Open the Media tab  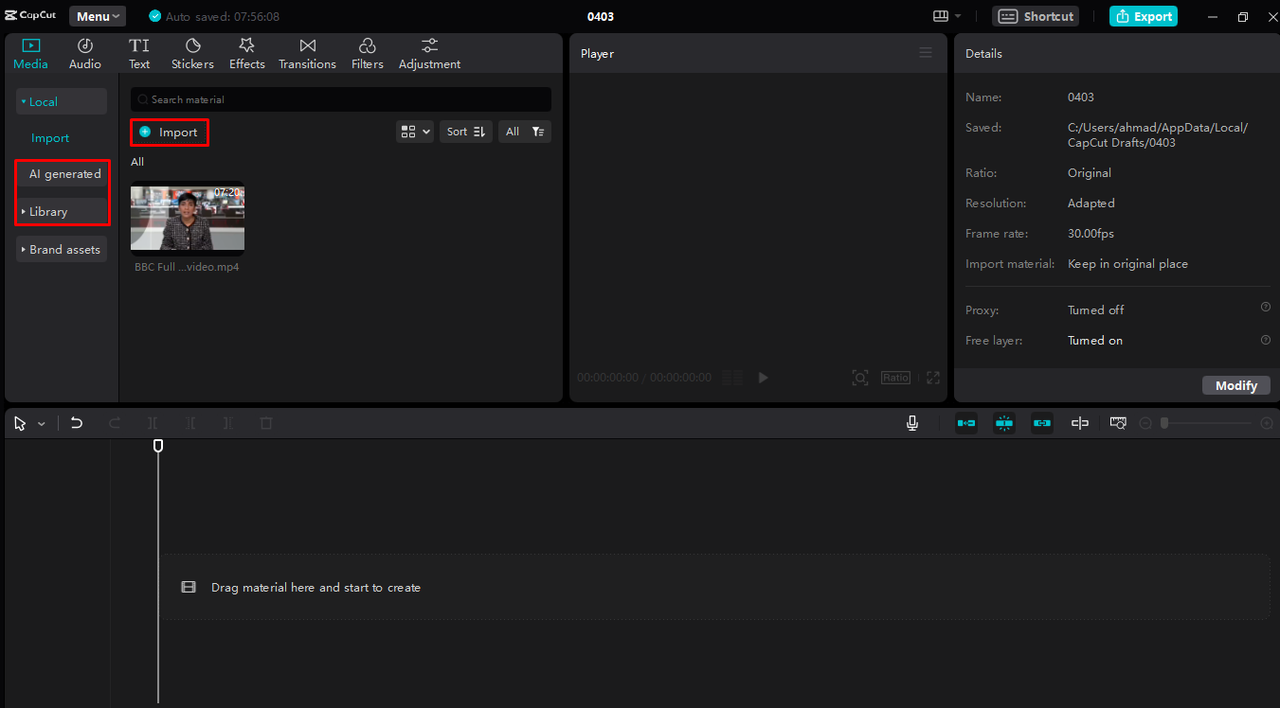[x=30, y=54]
